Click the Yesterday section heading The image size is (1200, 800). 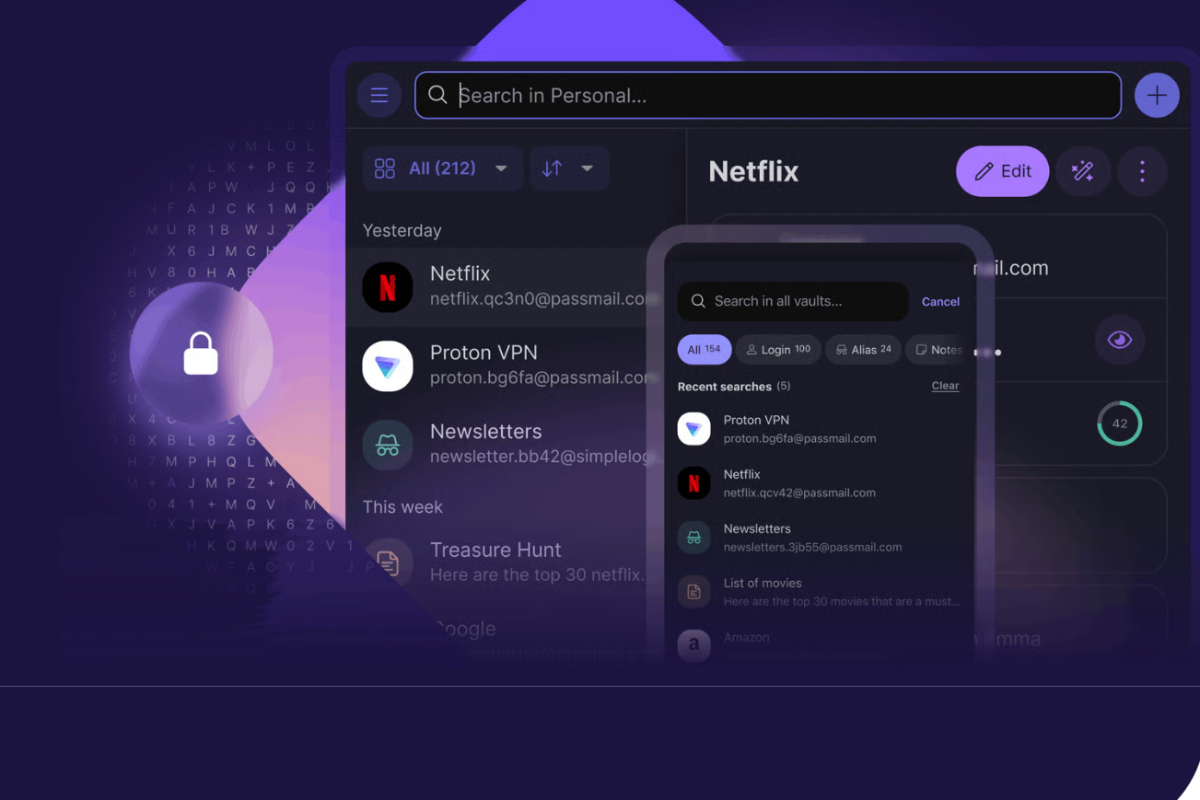[402, 231]
